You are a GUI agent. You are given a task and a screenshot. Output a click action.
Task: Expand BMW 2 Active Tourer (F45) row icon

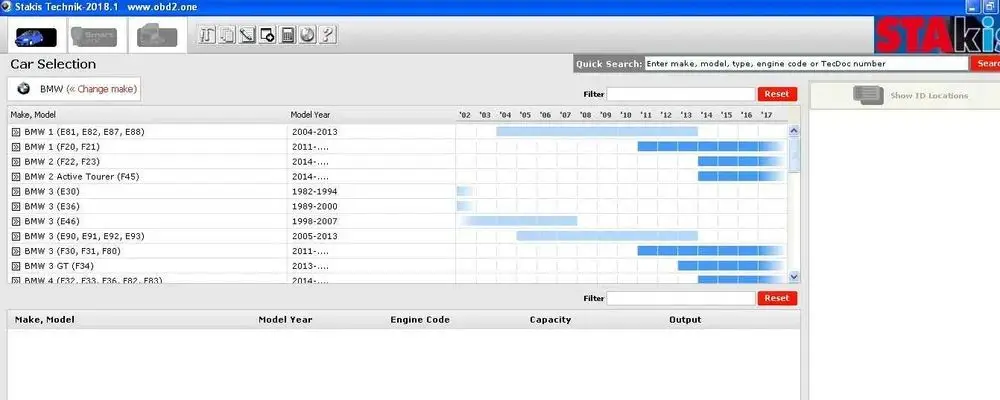[x=16, y=177]
